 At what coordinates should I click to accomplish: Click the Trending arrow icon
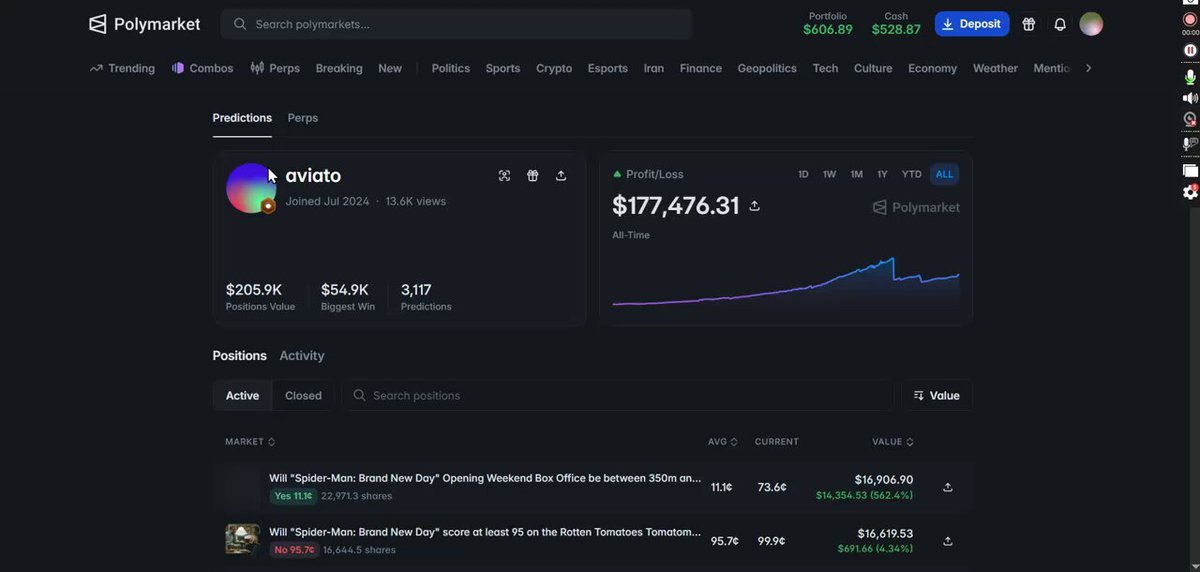pos(96,68)
